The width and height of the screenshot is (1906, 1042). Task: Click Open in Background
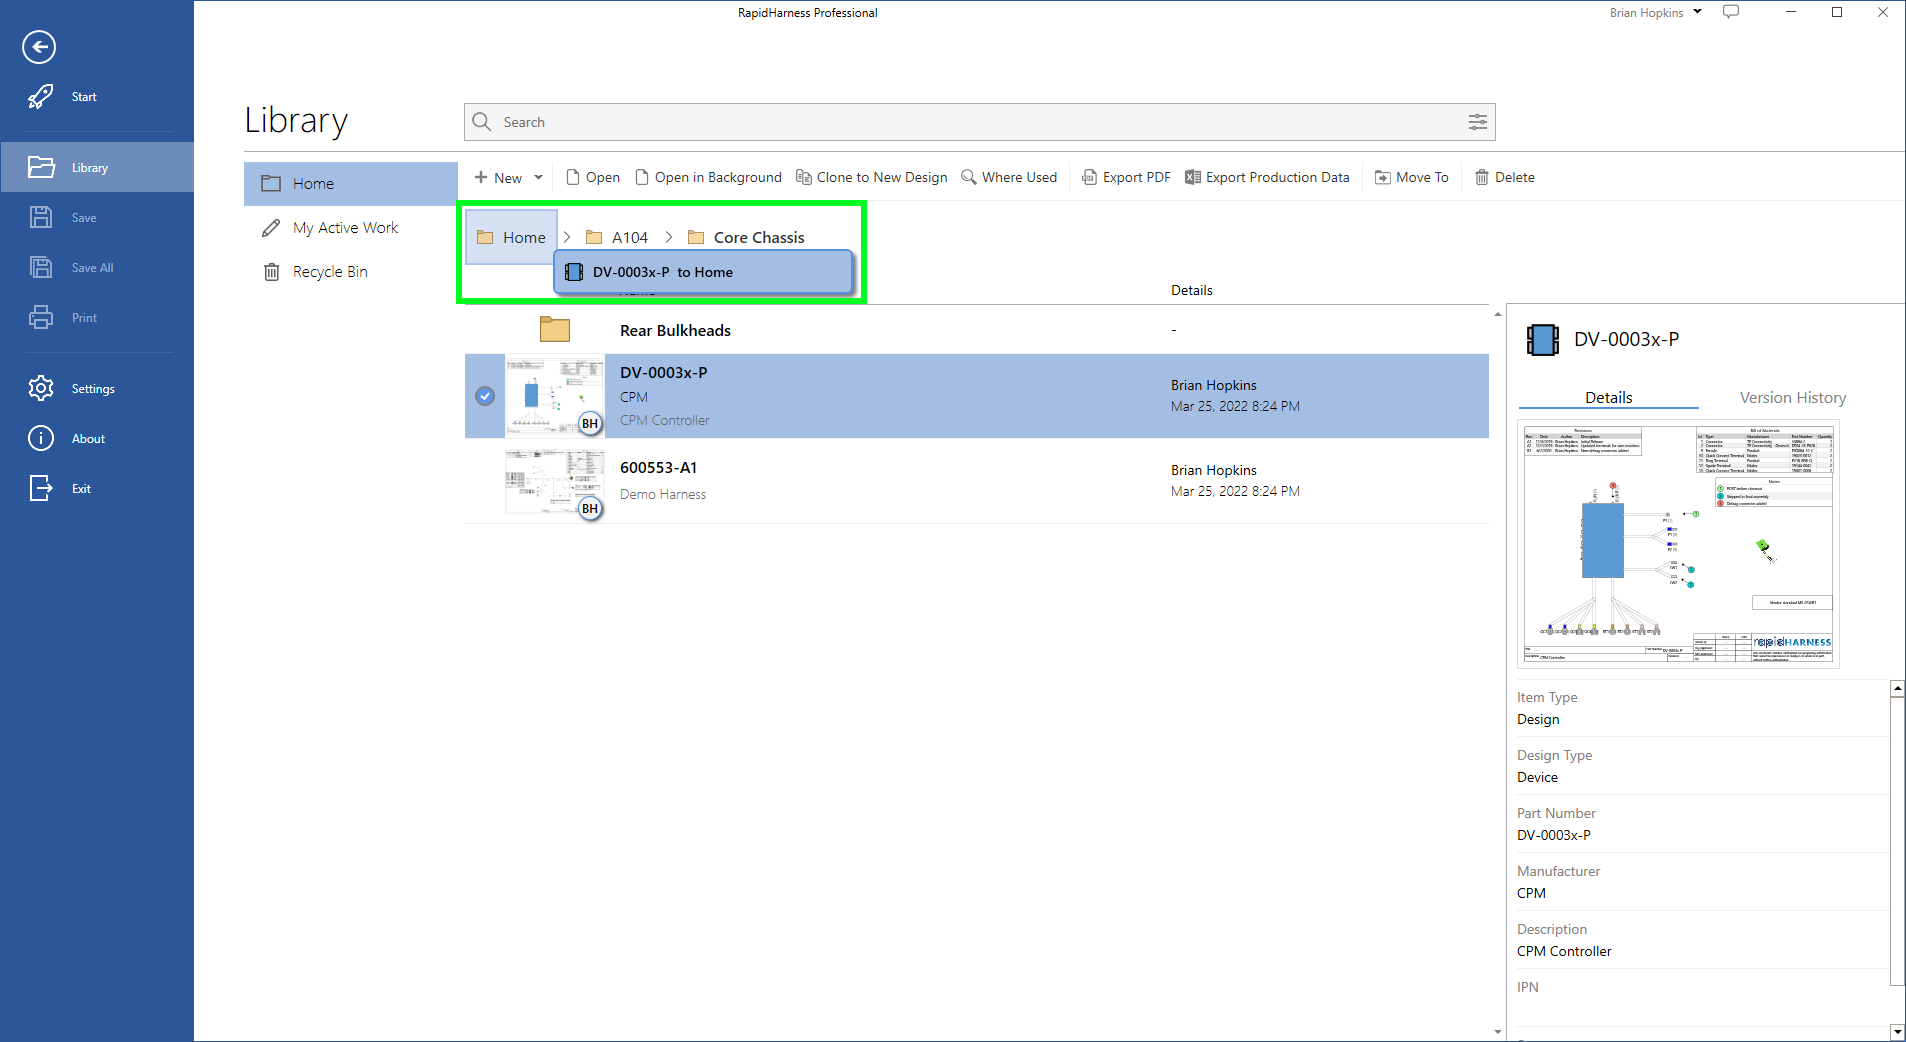709,177
